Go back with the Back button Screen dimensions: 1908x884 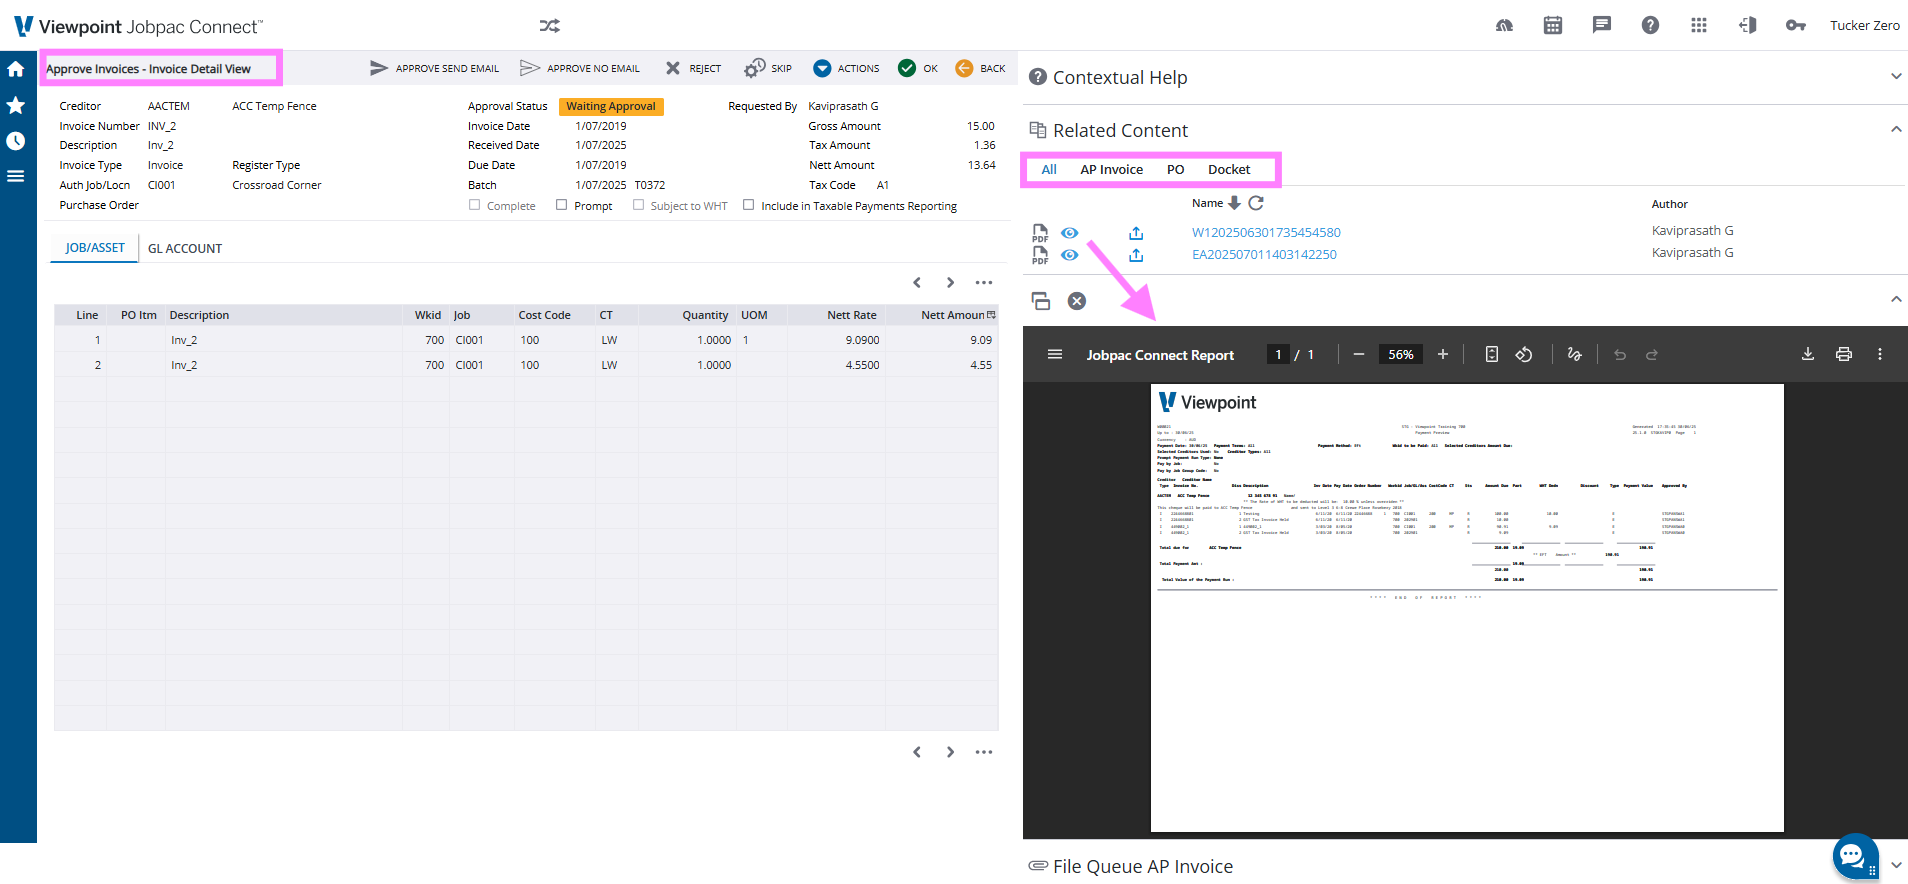[x=981, y=68]
